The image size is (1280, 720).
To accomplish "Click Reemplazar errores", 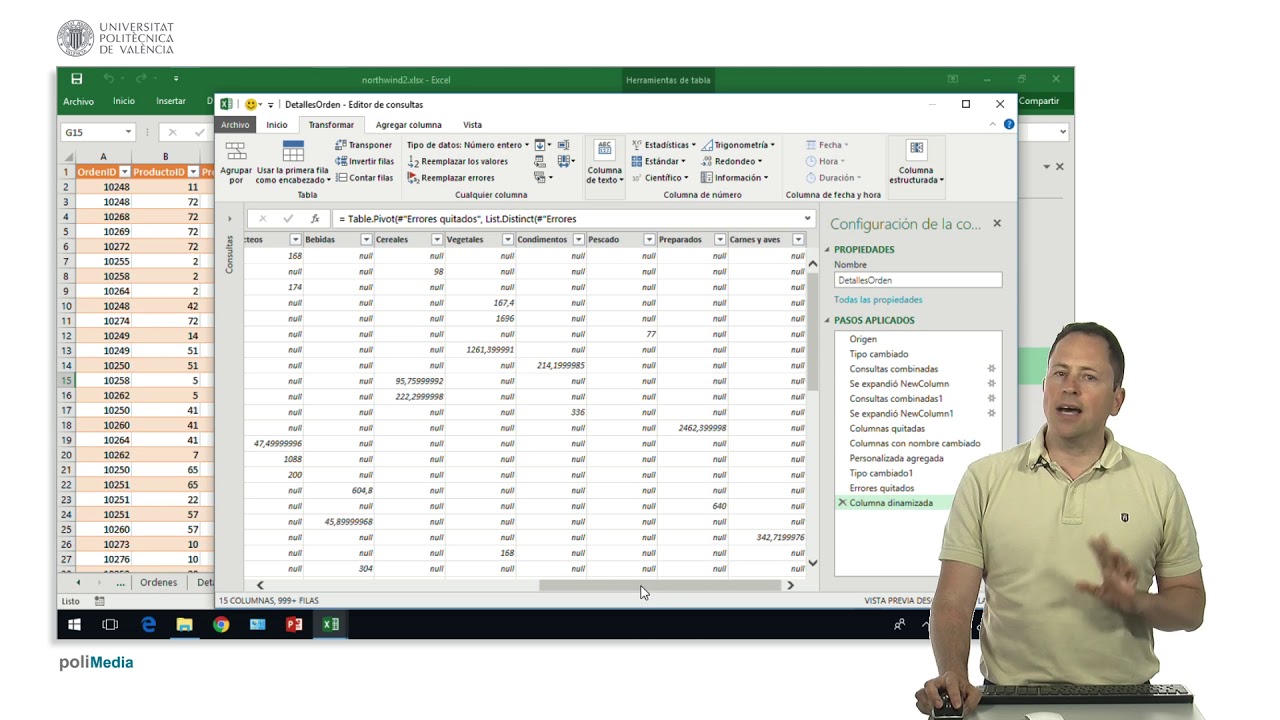I will 451,177.
